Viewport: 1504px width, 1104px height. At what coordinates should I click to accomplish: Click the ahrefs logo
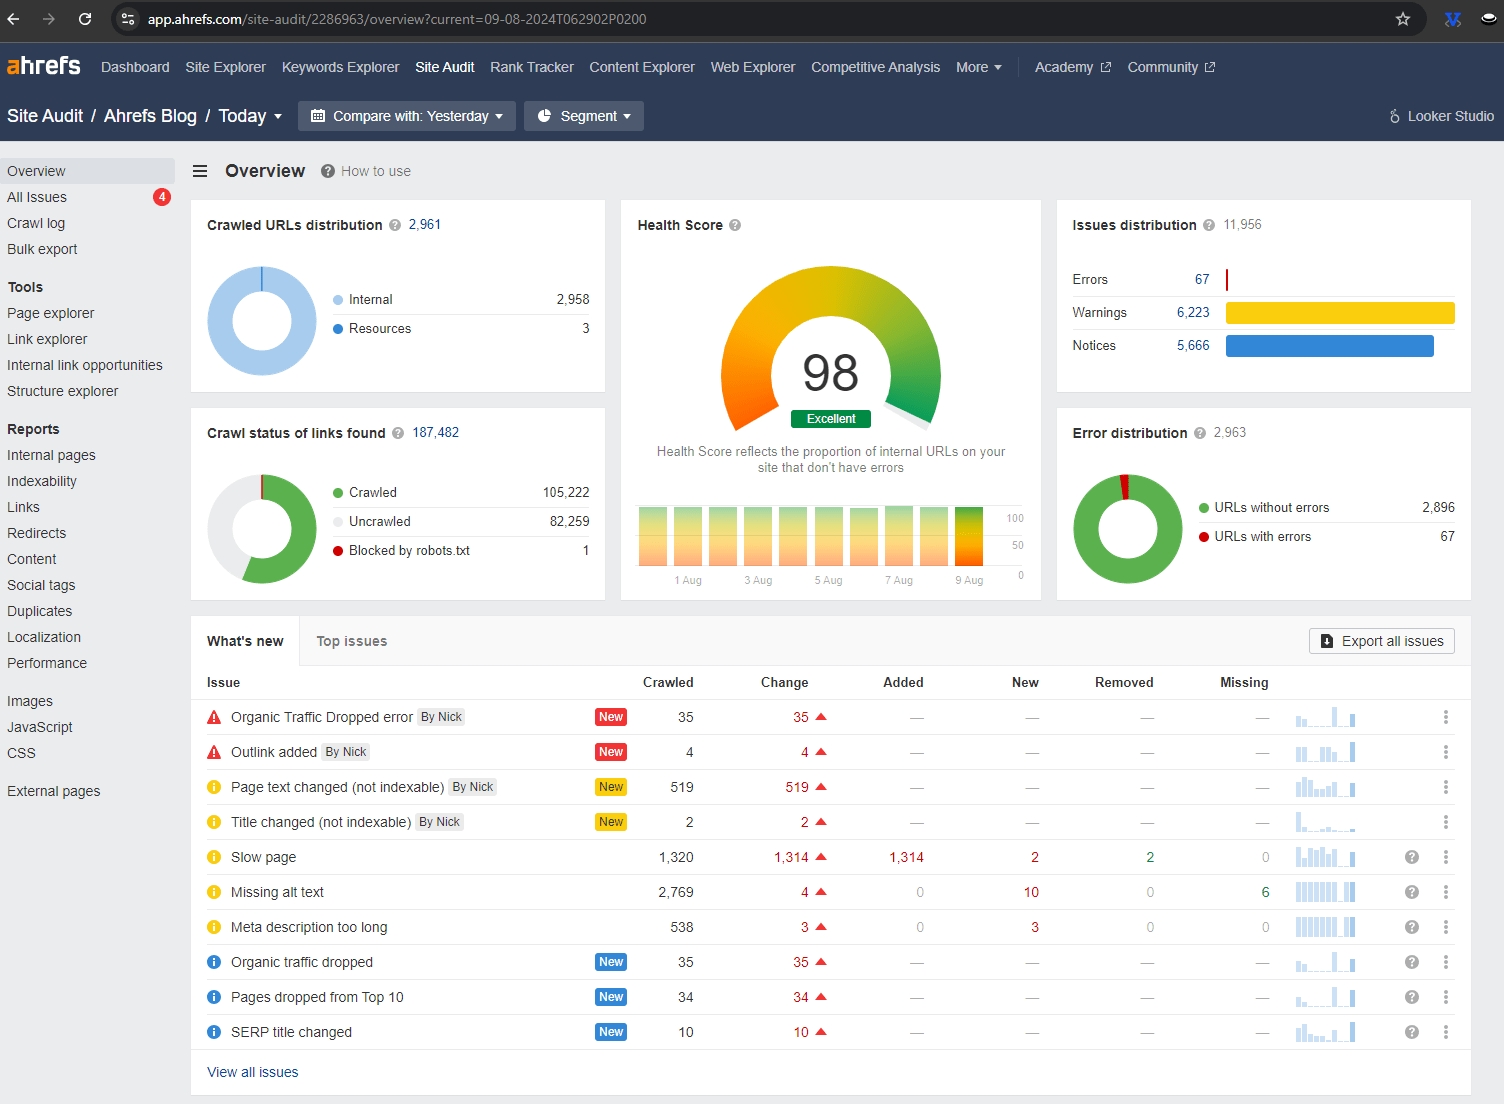(x=44, y=65)
